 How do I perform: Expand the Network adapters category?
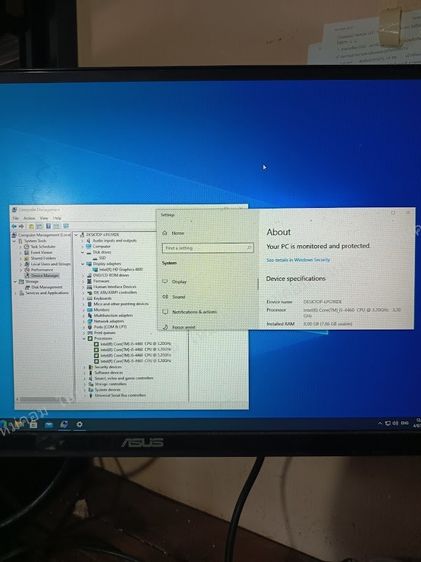(84, 321)
